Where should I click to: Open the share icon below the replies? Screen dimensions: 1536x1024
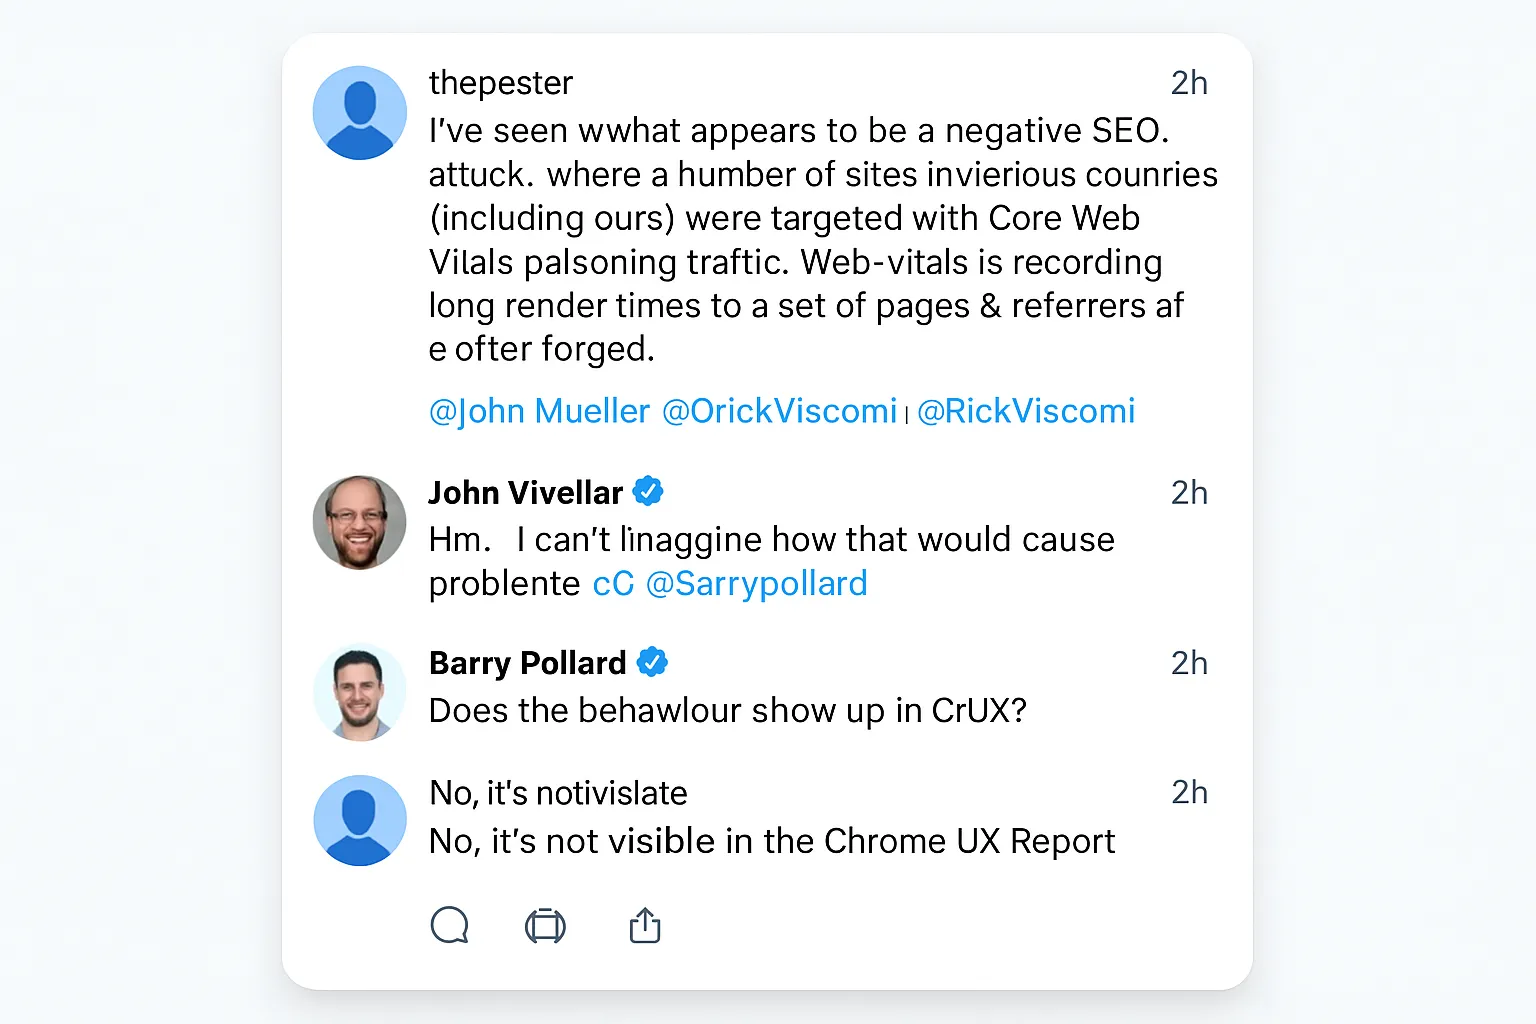point(644,925)
